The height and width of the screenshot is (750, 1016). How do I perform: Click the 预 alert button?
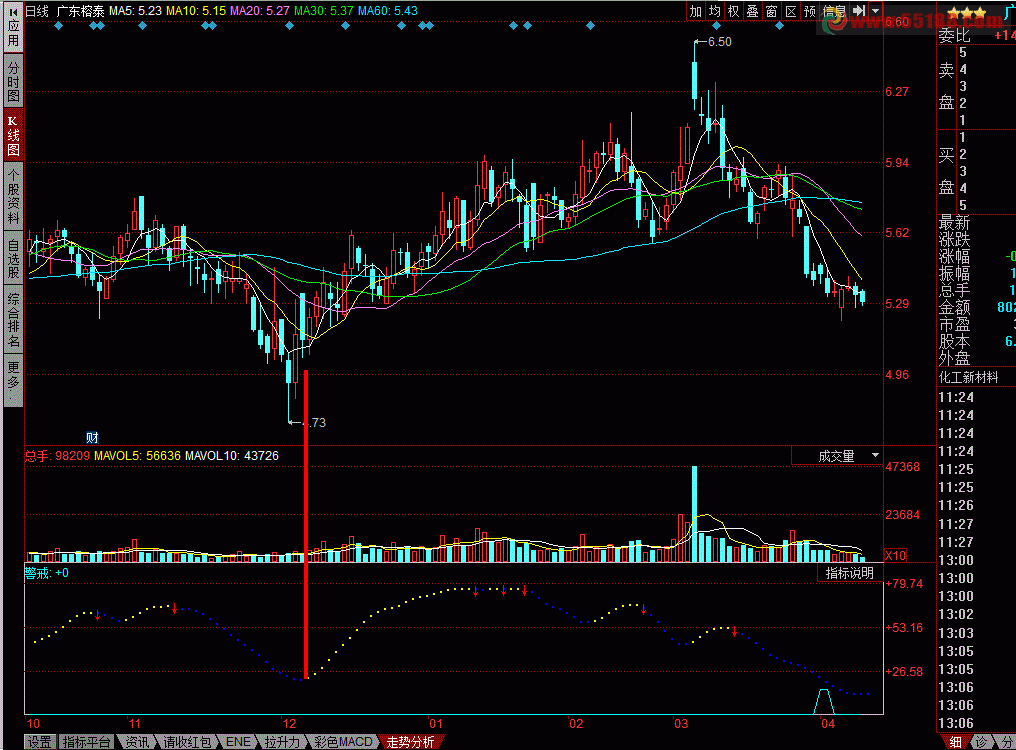809,11
